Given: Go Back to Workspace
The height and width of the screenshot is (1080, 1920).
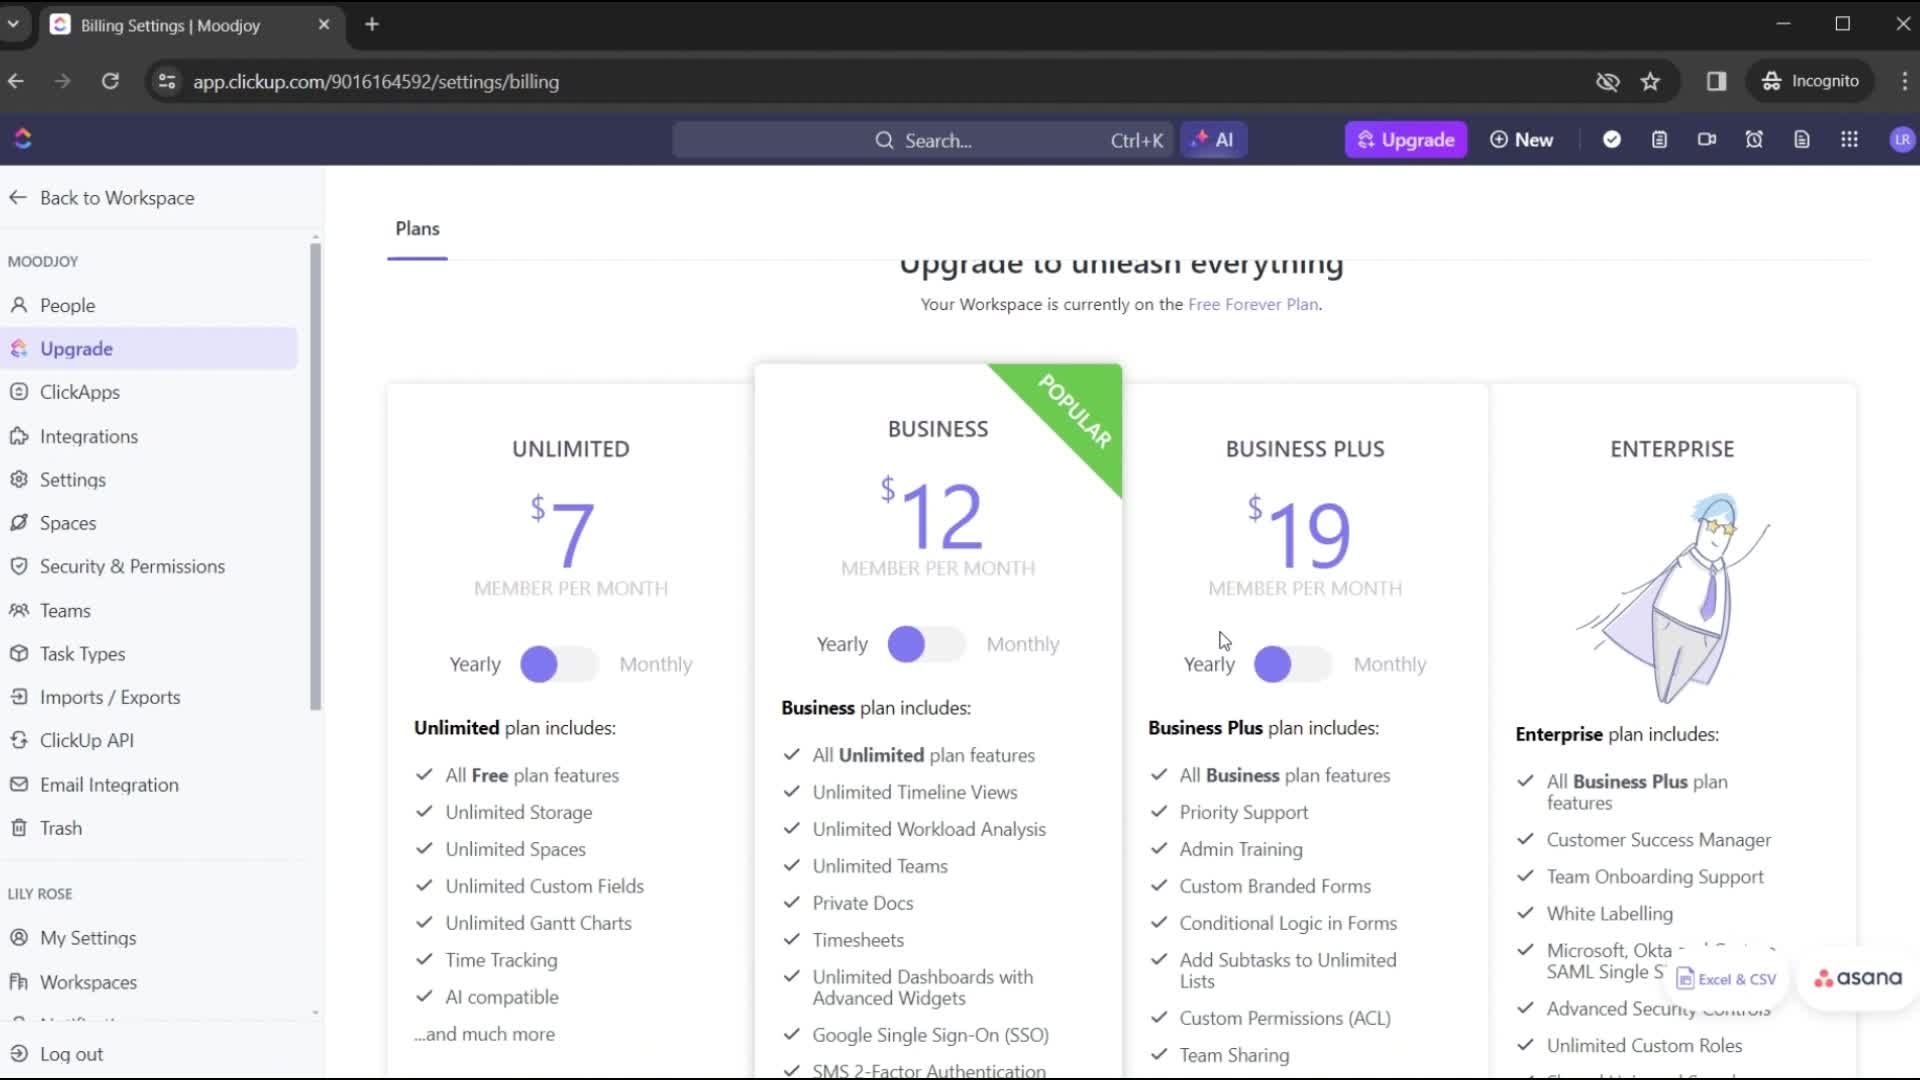Looking at the screenshot, I should tap(101, 198).
